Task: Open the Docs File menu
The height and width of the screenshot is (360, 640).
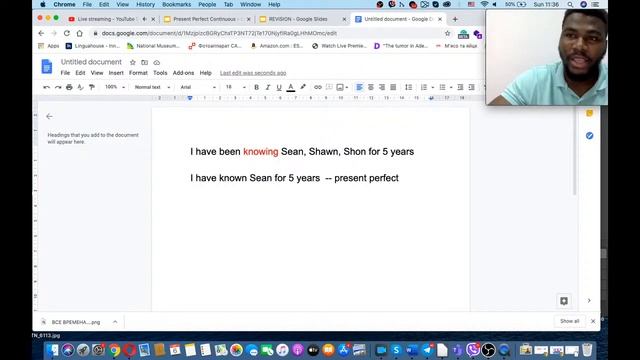Action: tap(65, 73)
